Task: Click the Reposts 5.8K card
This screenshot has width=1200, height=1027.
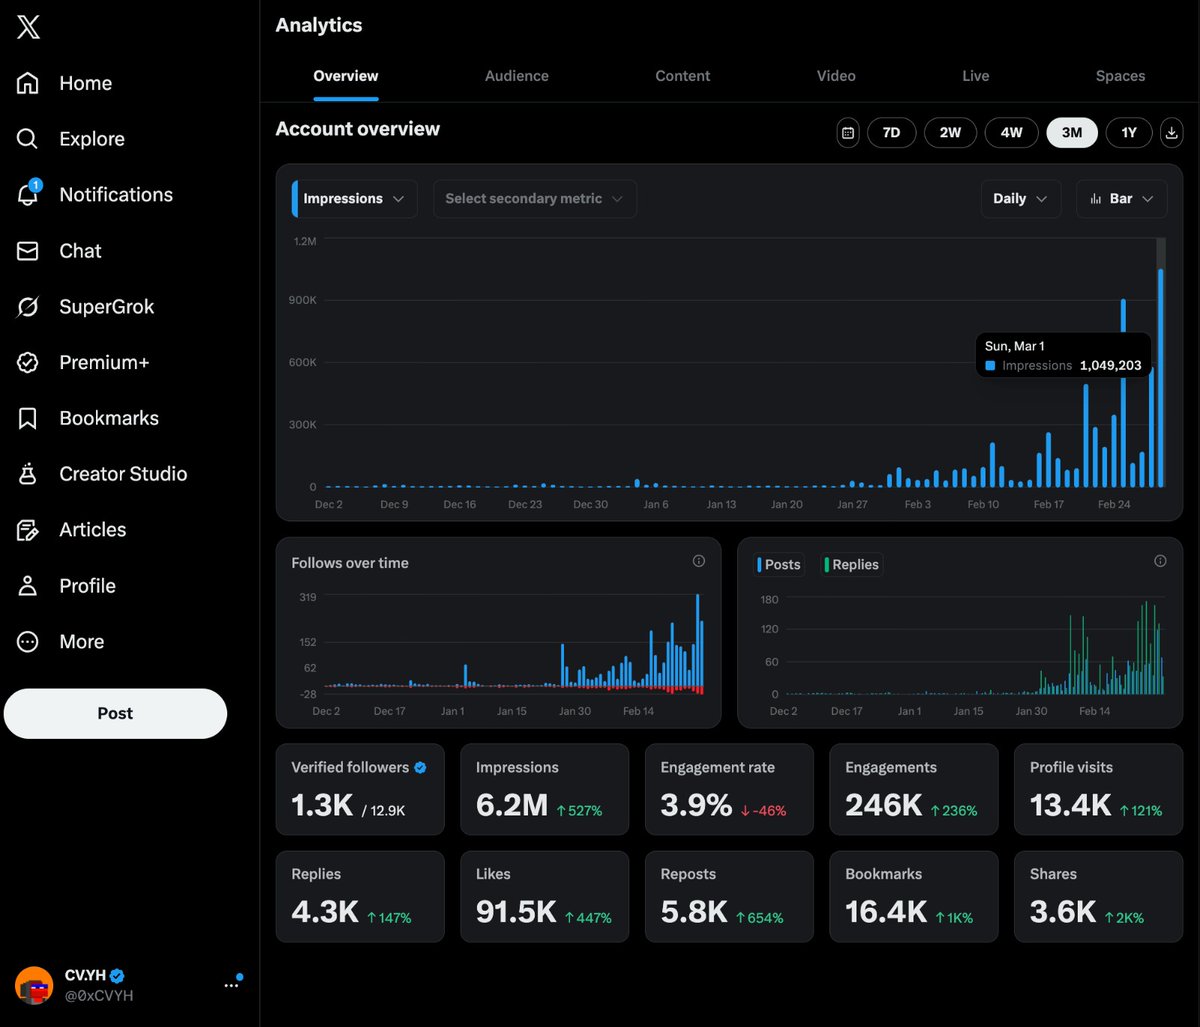Action: pos(729,896)
